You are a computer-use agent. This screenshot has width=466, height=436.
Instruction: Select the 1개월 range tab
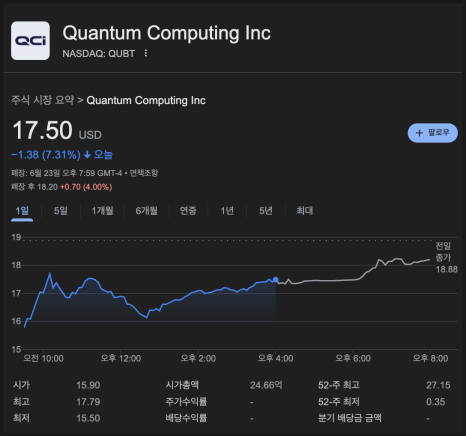click(102, 211)
